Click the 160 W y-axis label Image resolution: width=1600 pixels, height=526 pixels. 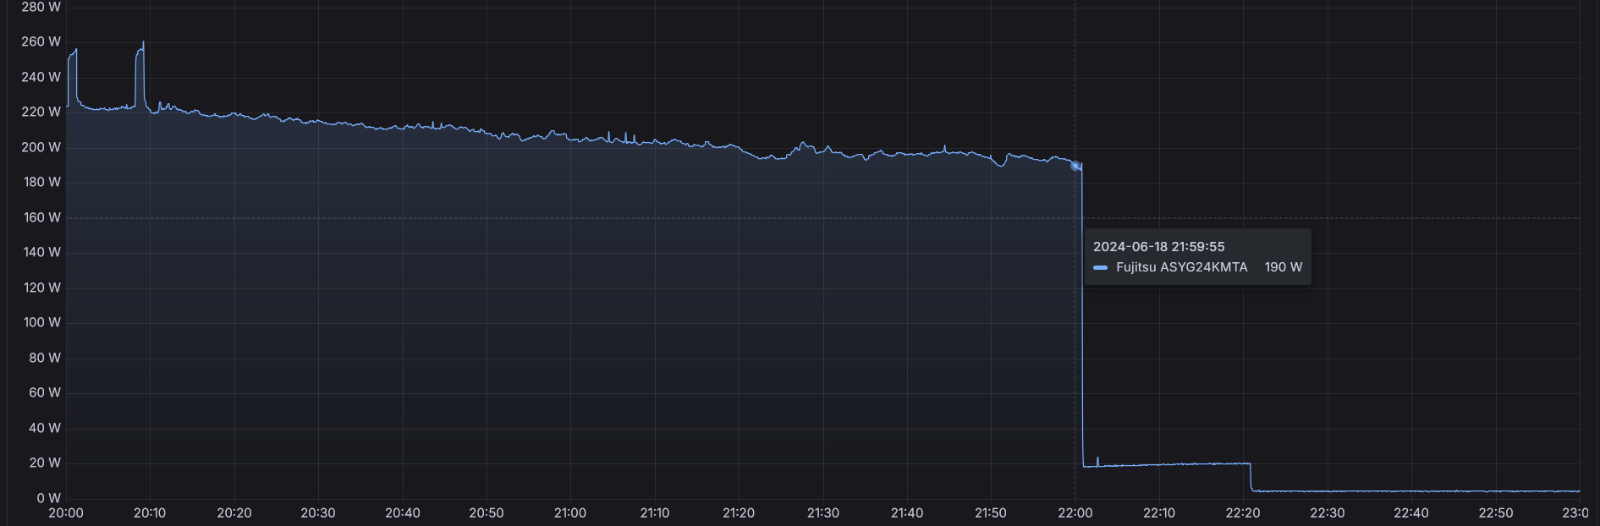42,217
